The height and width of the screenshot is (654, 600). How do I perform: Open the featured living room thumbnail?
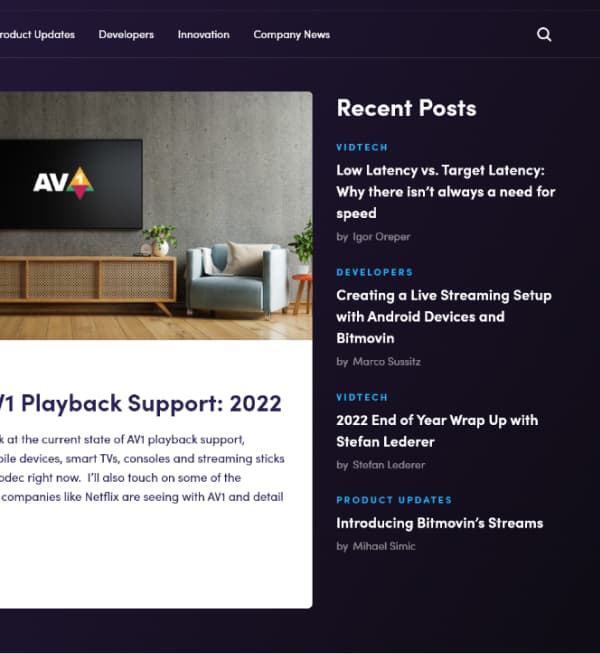click(156, 216)
